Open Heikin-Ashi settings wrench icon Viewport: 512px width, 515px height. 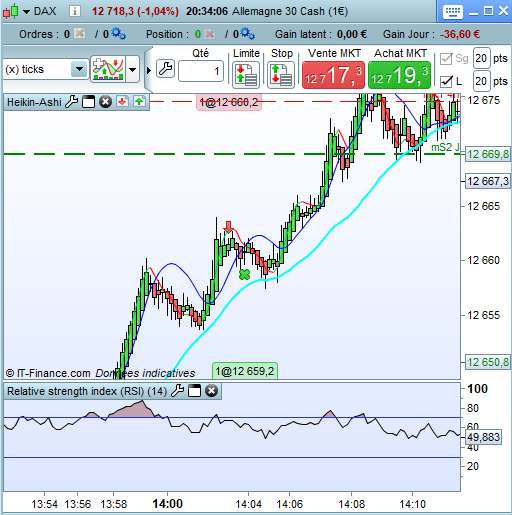tap(71, 102)
